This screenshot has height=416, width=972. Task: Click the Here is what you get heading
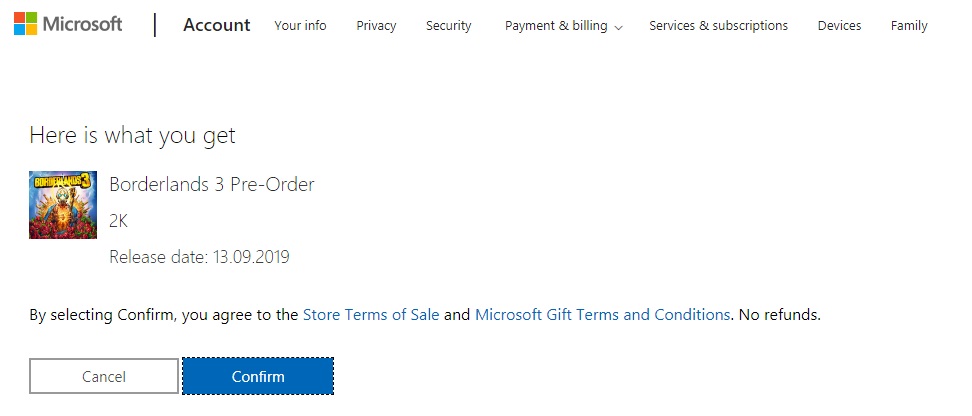[x=132, y=136]
